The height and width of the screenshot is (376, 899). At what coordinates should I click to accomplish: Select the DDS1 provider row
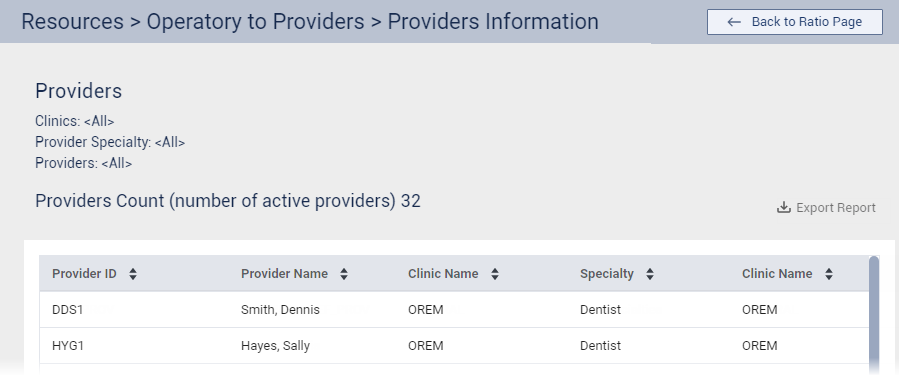454,310
